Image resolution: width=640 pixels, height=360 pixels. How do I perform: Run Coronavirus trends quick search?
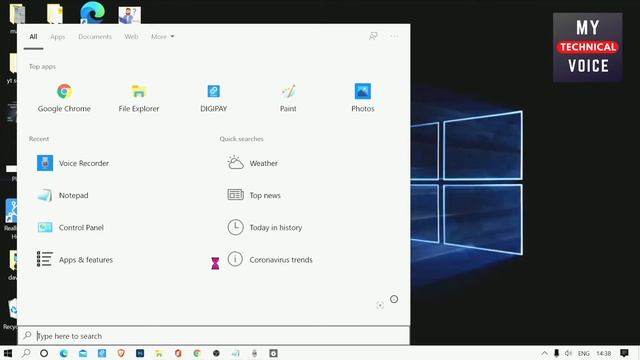coord(270,260)
